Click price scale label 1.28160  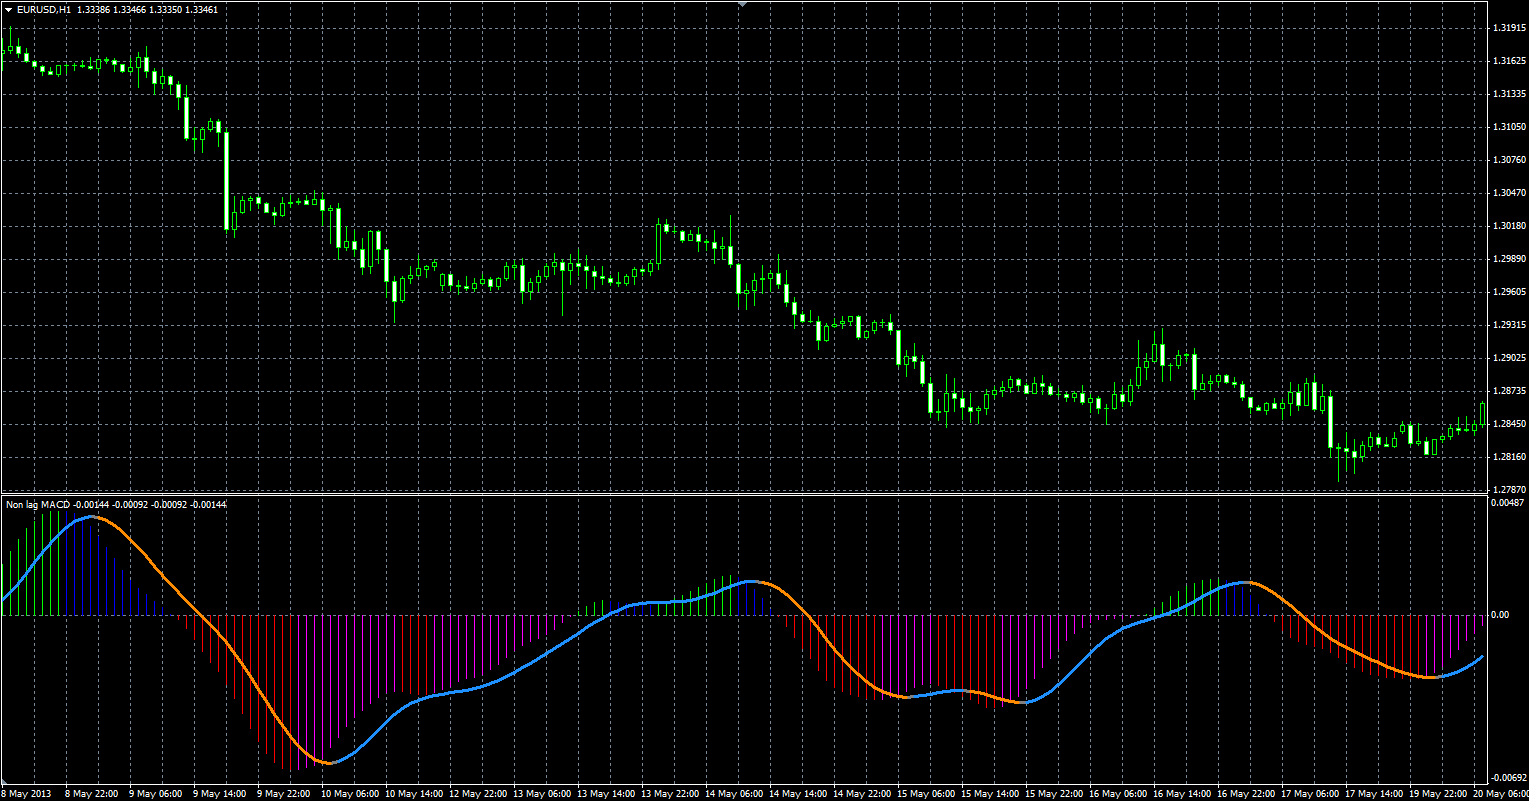pyautogui.click(x=1509, y=456)
